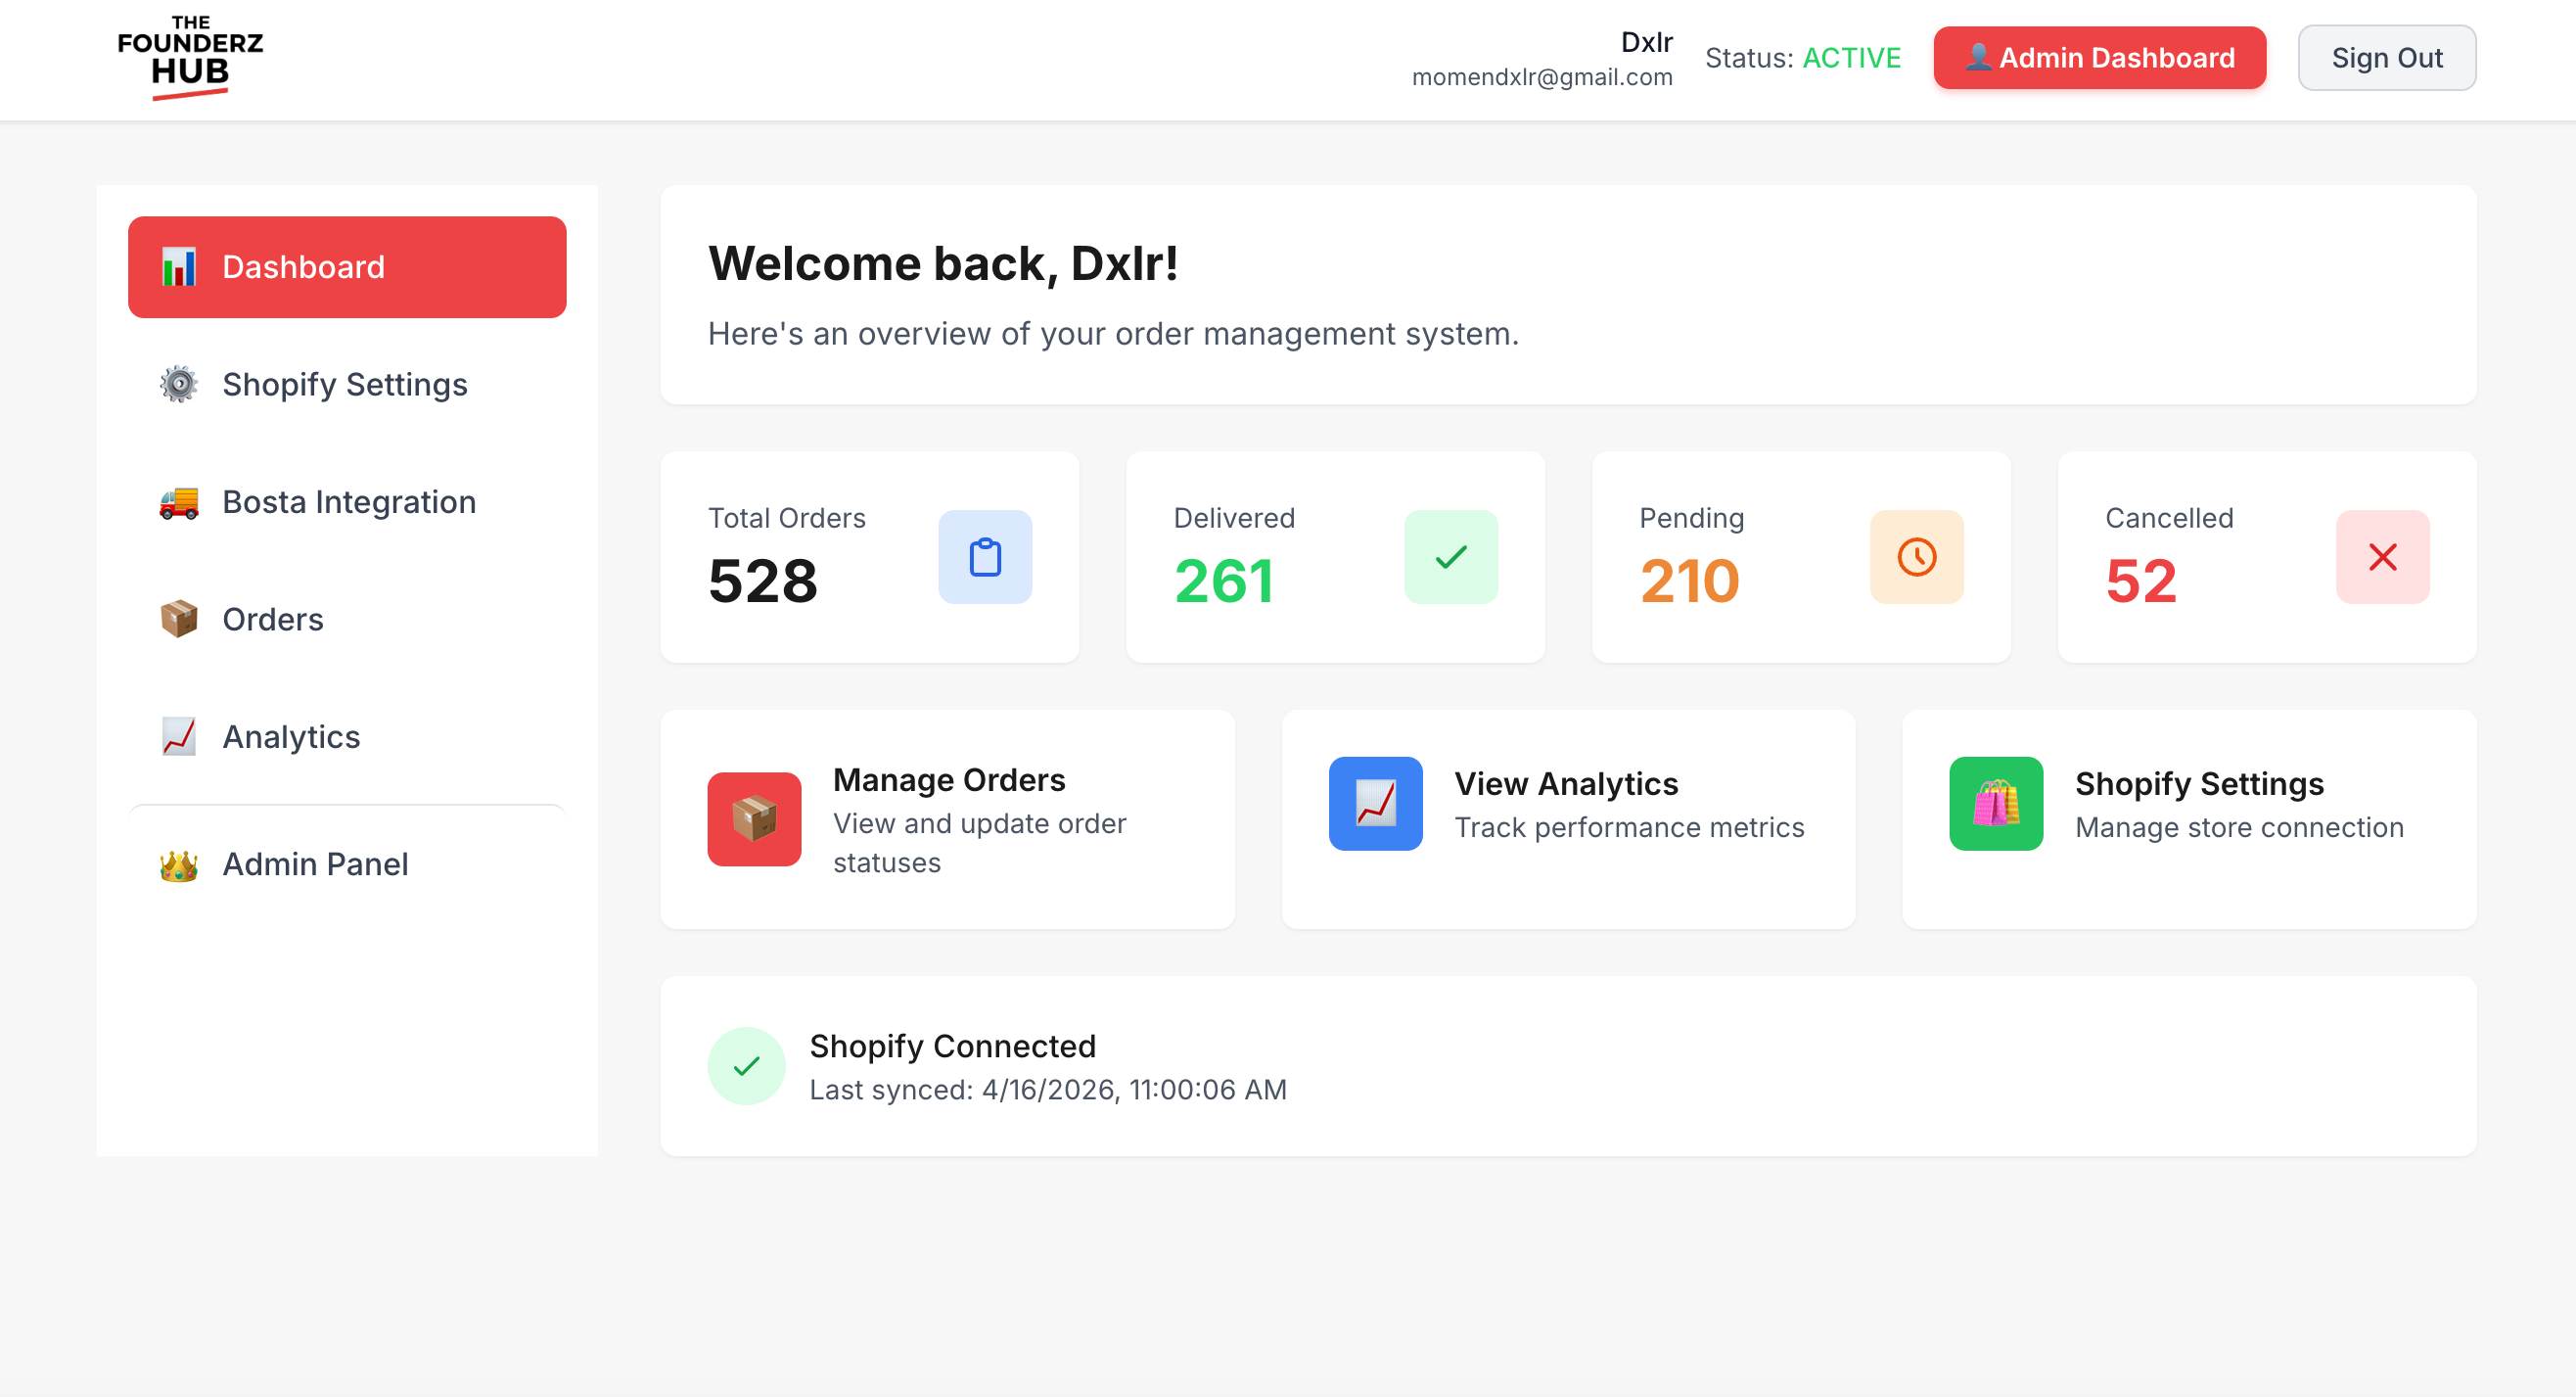Navigate to Orders in sidebar
The image size is (2576, 1397).
click(x=347, y=619)
